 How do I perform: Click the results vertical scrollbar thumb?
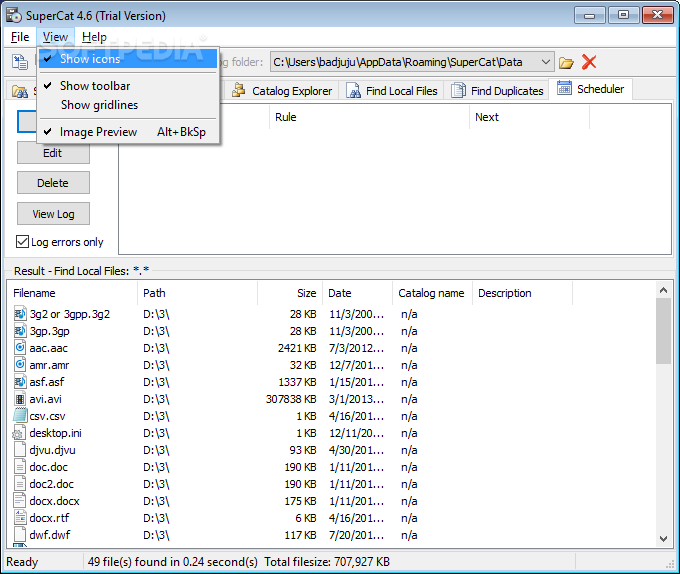[x=663, y=331]
